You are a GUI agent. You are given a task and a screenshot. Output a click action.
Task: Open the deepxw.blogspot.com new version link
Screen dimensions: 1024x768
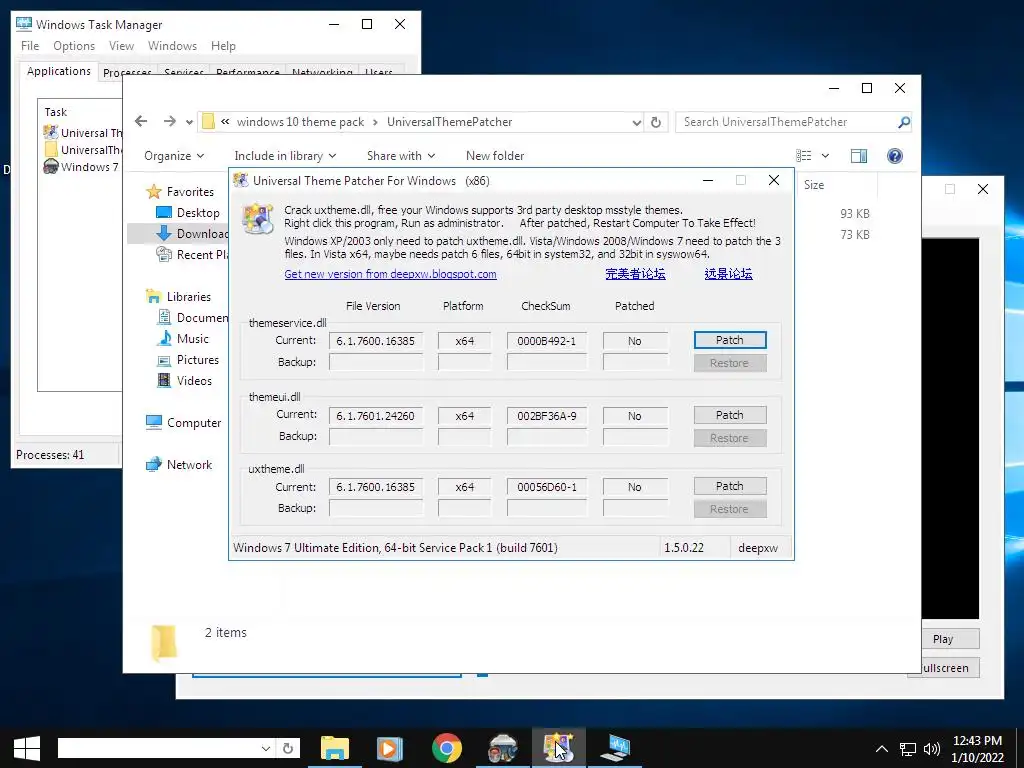pyautogui.click(x=390, y=274)
